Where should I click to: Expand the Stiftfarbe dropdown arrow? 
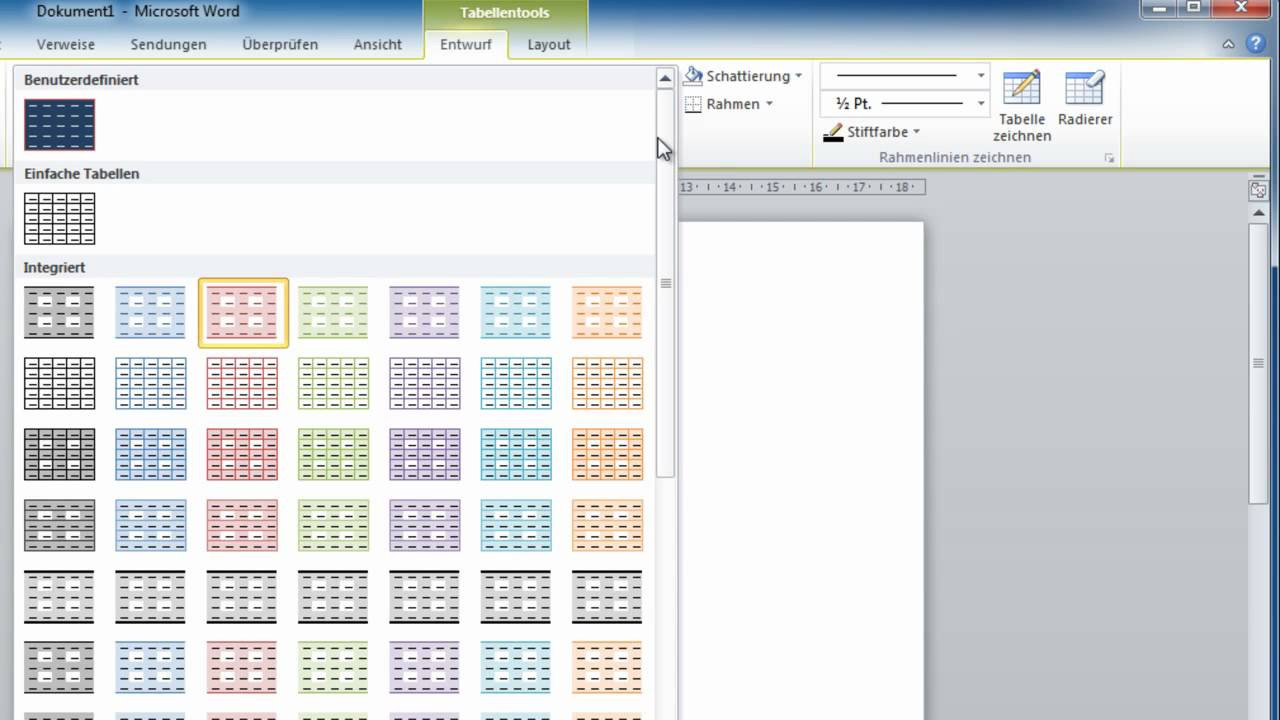click(916, 132)
